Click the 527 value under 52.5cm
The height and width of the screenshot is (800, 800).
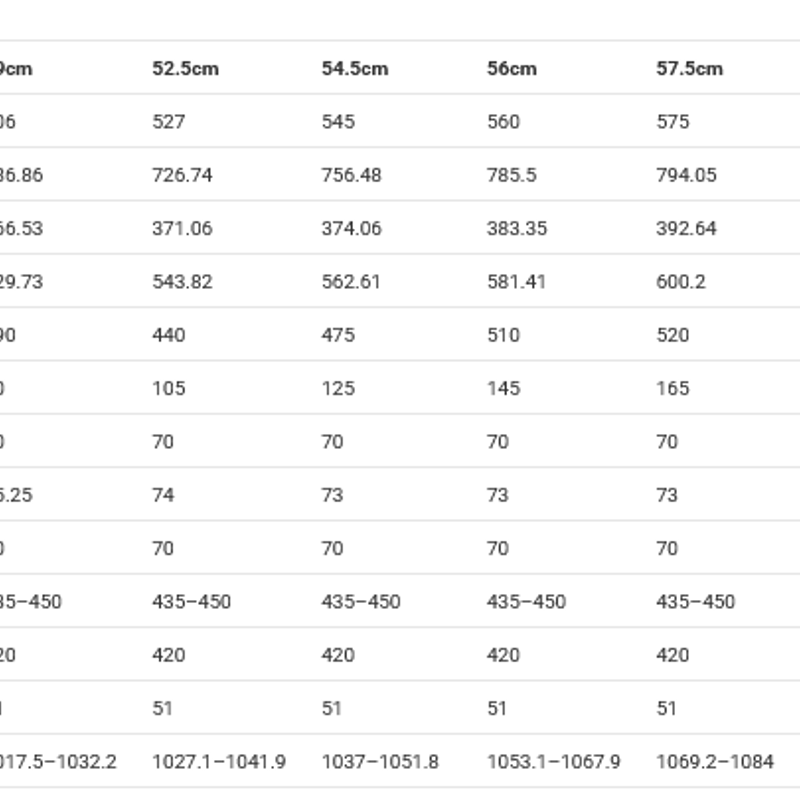[x=168, y=122]
